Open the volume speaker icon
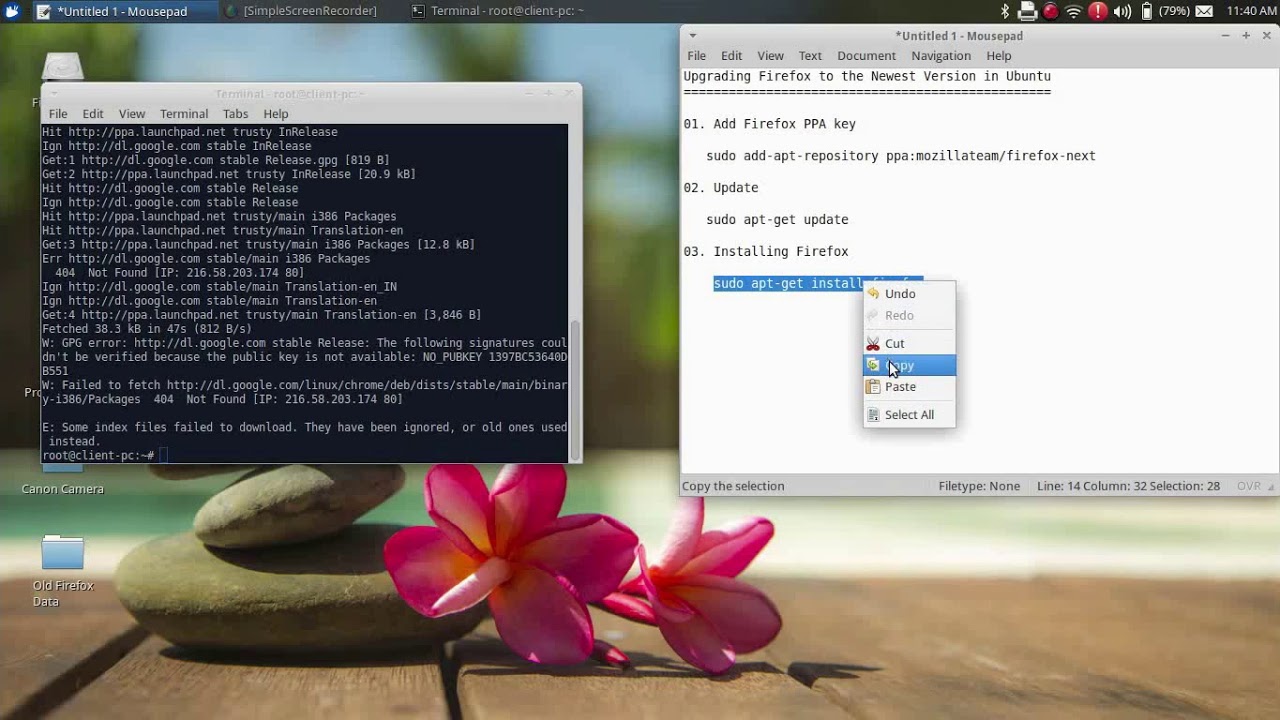1280x720 pixels. 1122,11
